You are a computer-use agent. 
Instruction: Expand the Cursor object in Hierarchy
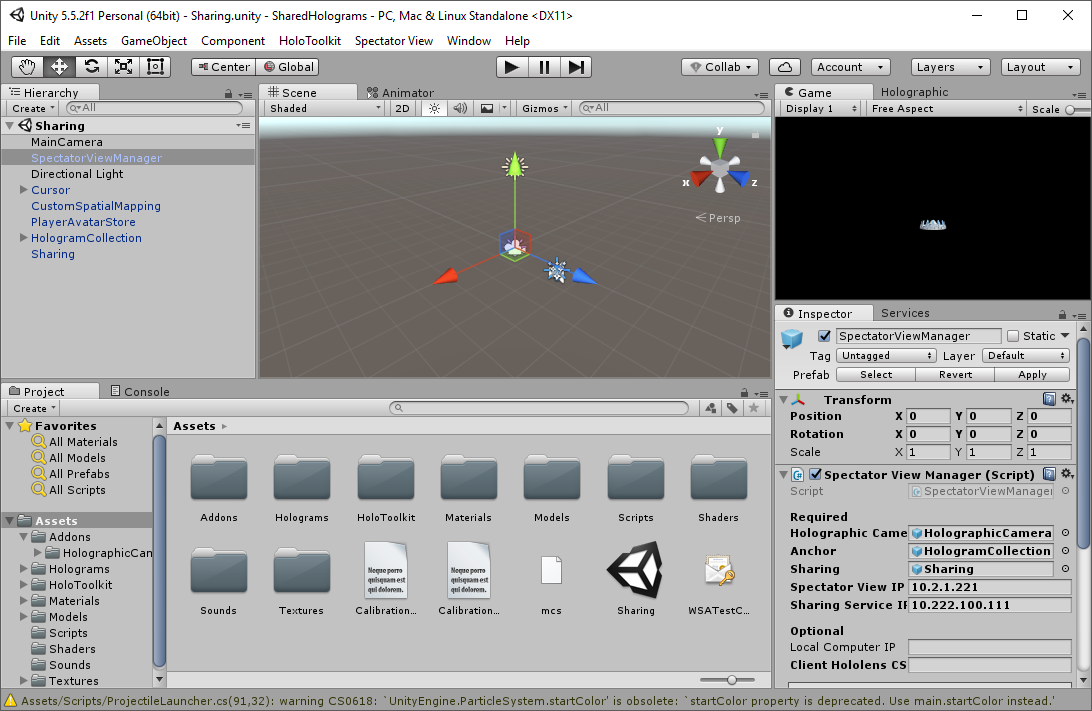24,189
